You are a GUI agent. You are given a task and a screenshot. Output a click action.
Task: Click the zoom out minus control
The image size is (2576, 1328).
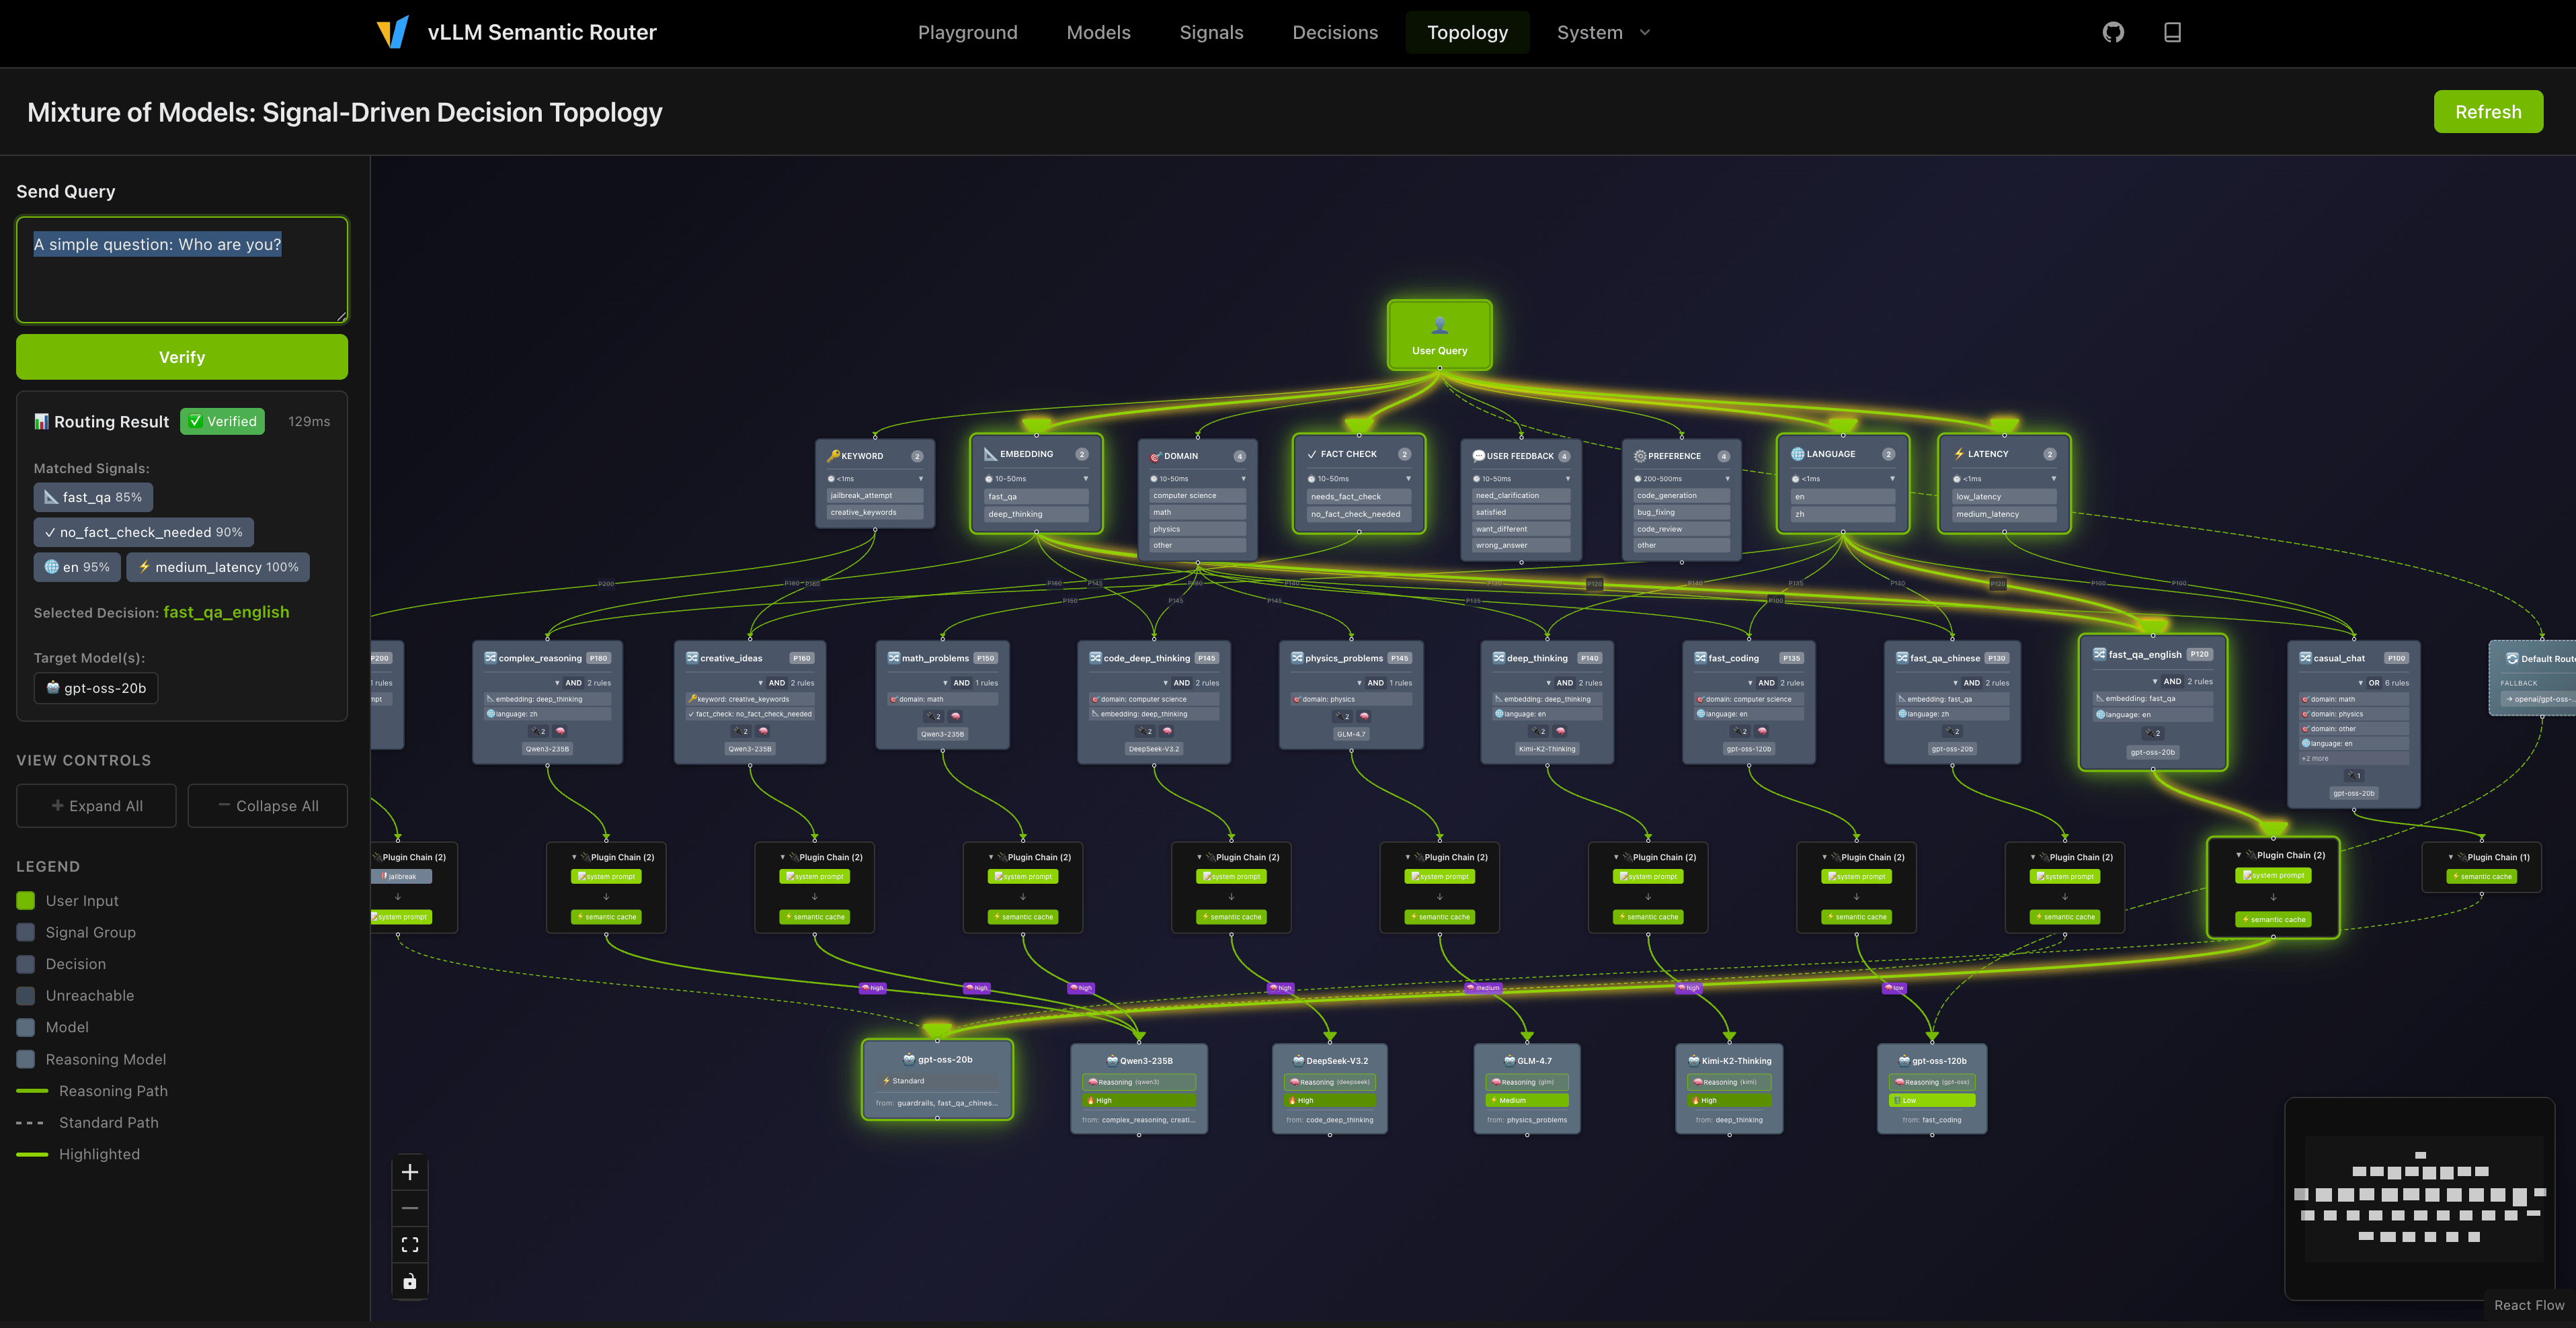pyautogui.click(x=410, y=1208)
